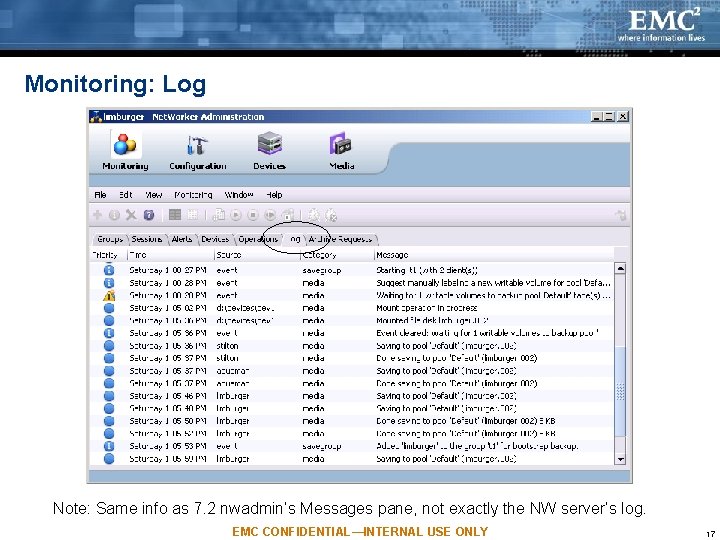Sort by the Source column header
The height and width of the screenshot is (540, 720).
(x=257, y=255)
